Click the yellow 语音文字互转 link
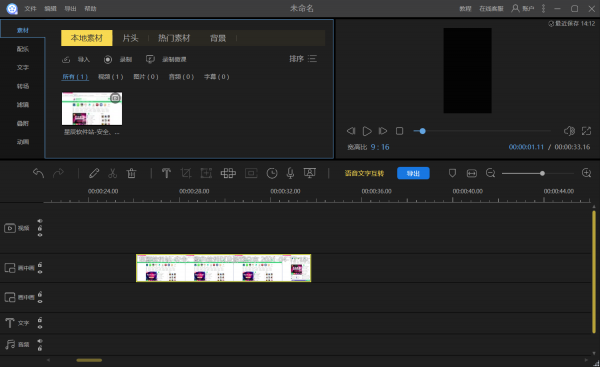This screenshot has height=367, width=600. [x=364, y=173]
